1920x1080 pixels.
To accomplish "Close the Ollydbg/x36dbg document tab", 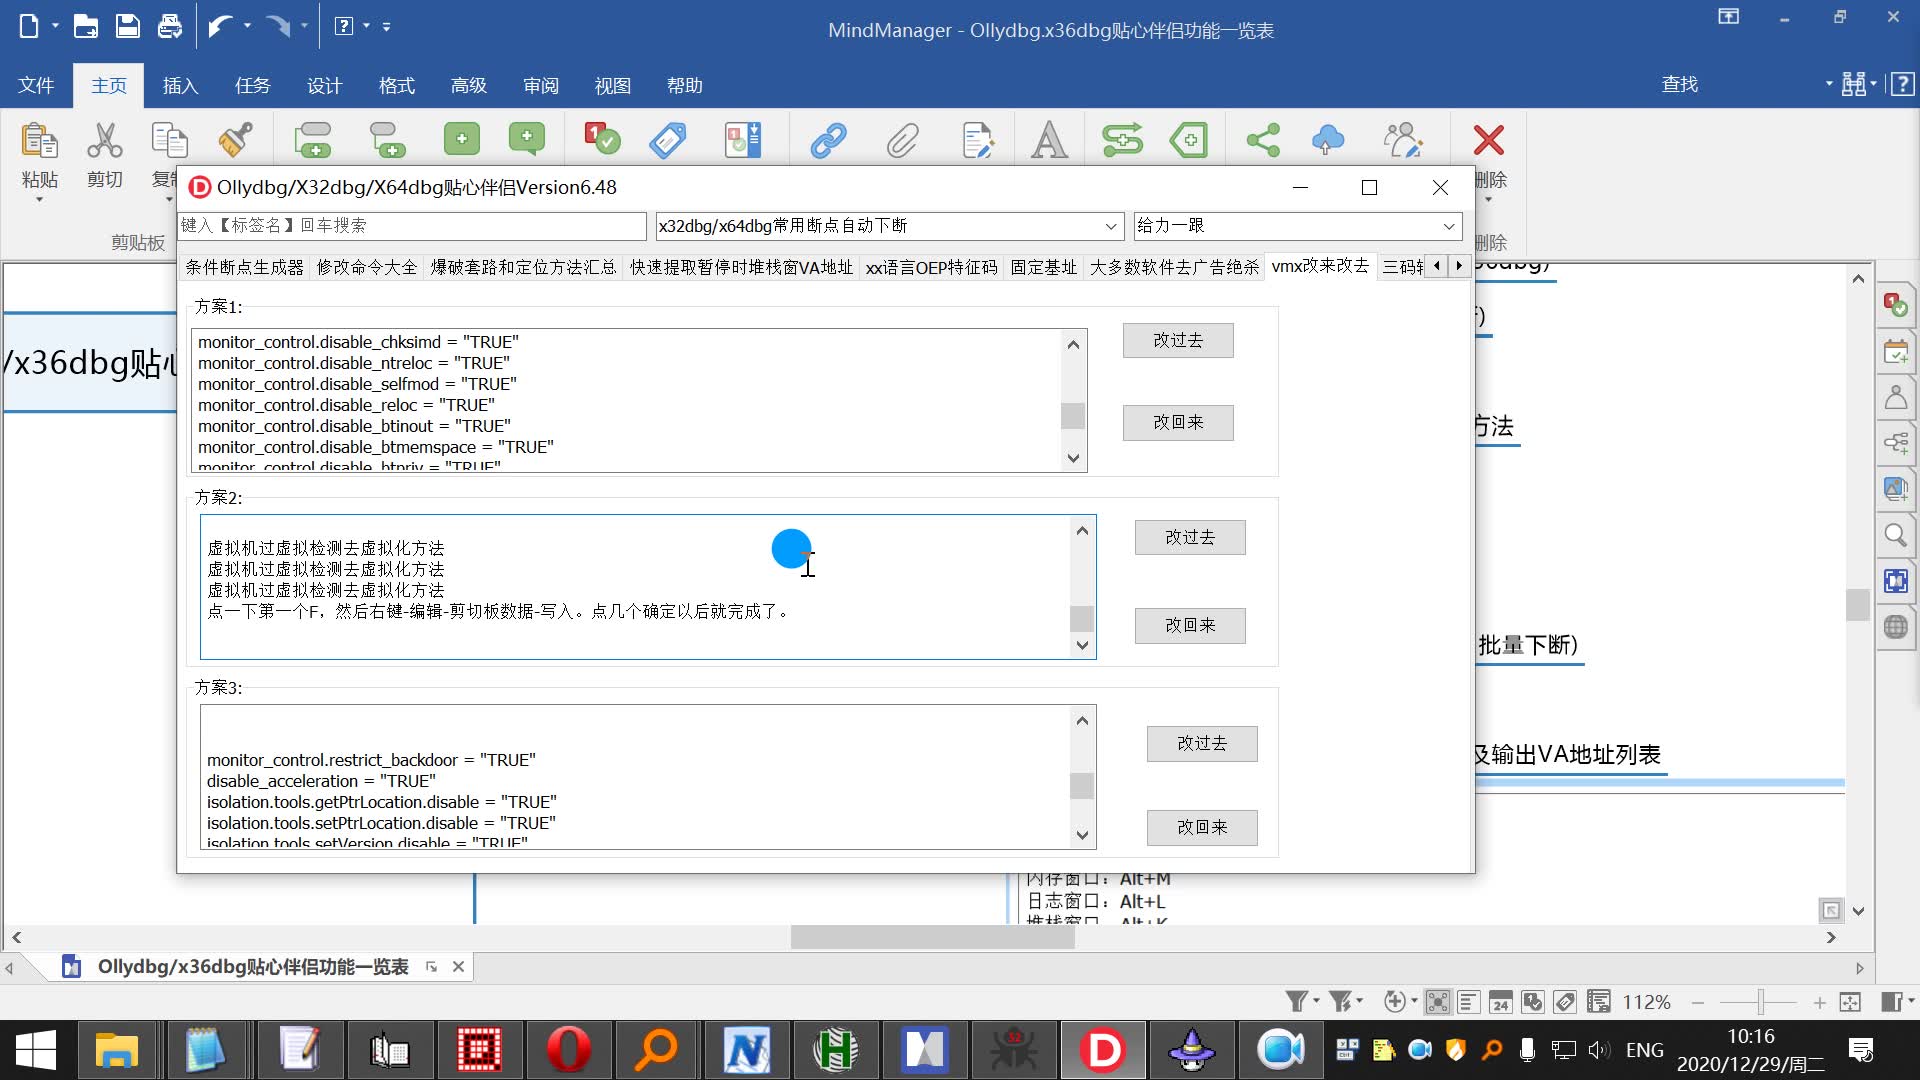I will coord(458,967).
